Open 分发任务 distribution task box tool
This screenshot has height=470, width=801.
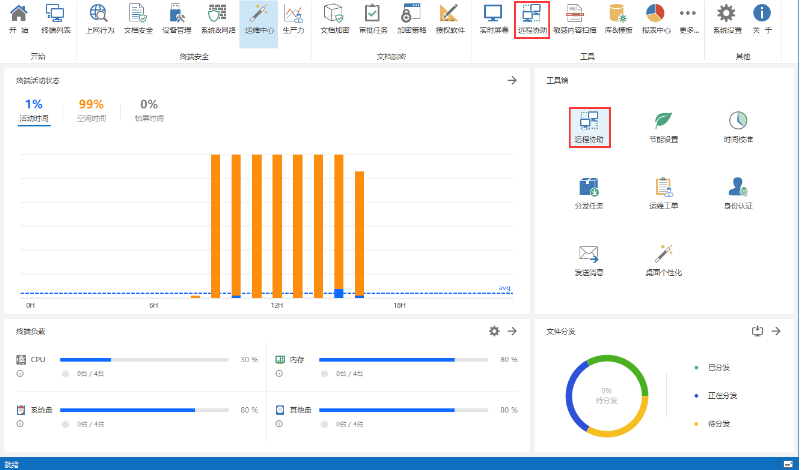tap(589, 194)
